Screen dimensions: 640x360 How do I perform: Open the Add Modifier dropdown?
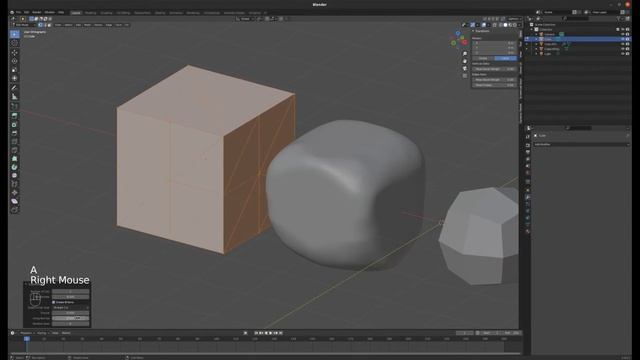581,144
